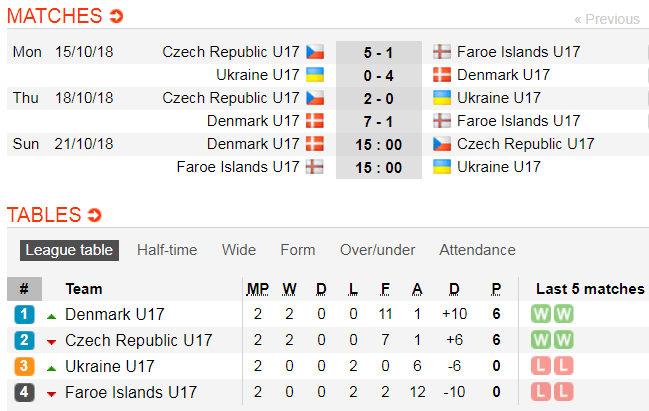The height and width of the screenshot is (411, 649).
Task: Open Denmark vs Czech Republic 15 : 00 fixture
Action: coord(378,144)
